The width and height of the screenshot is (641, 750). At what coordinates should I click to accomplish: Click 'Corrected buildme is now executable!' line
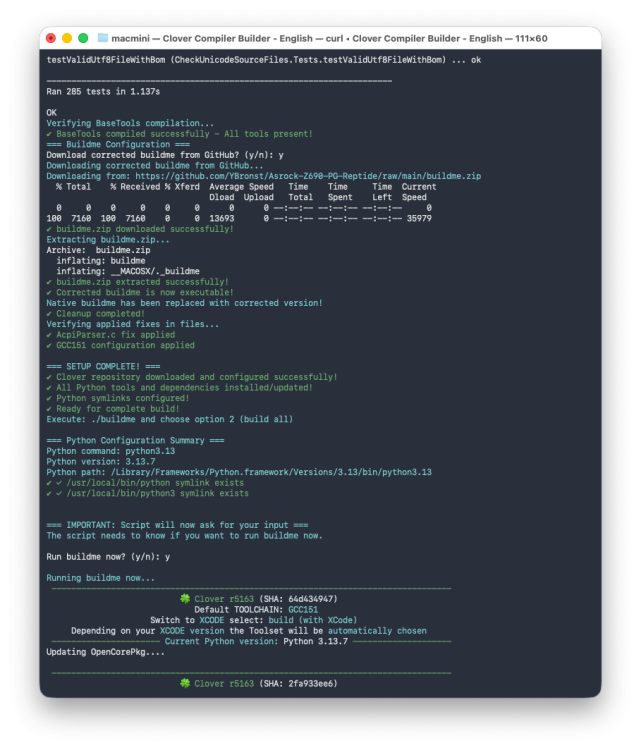[x=140, y=292]
